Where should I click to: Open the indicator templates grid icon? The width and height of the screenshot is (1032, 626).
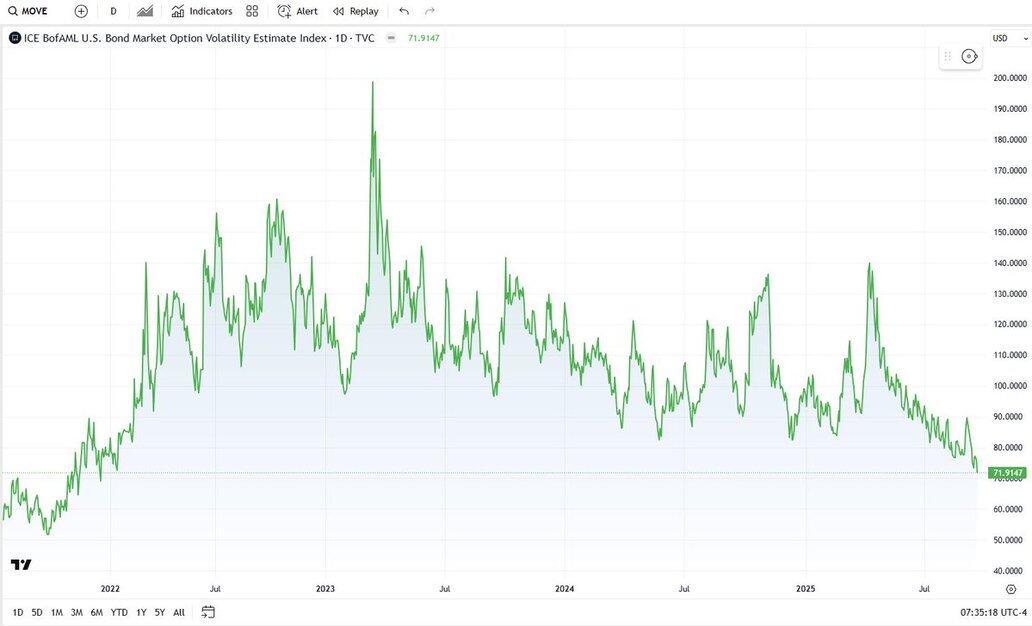click(252, 11)
